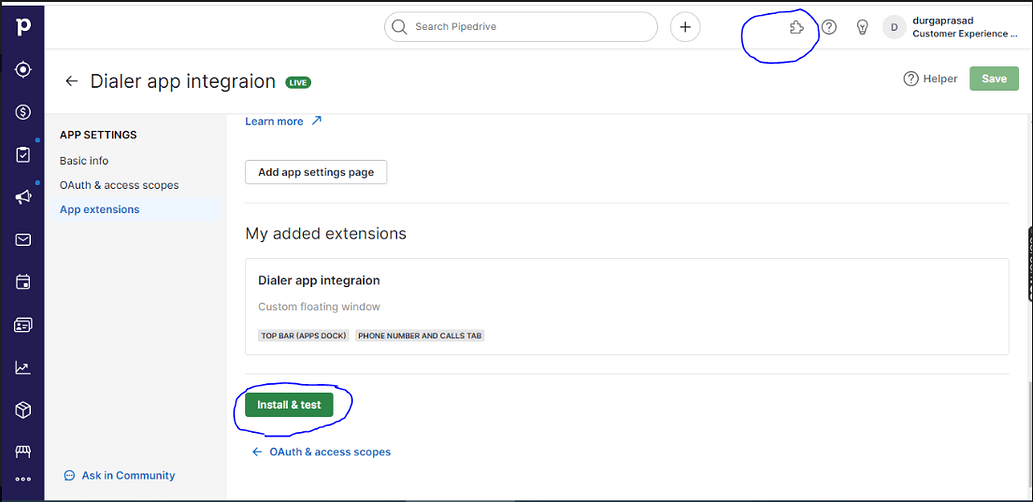
Task: Click the LIVE status badge
Action: click(x=298, y=82)
